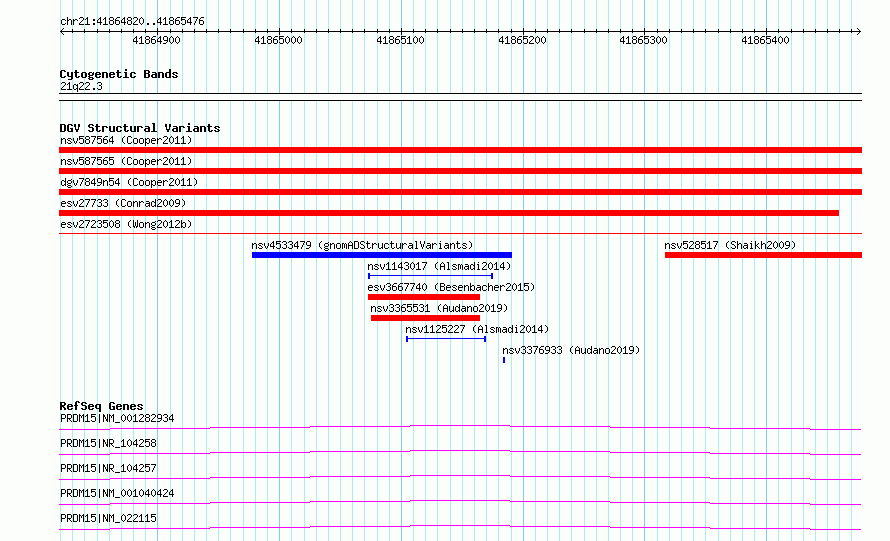The width and height of the screenshot is (890, 541).
Task: Open variant nsv587565 (Cooper2011) label
Action: tap(126, 161)
